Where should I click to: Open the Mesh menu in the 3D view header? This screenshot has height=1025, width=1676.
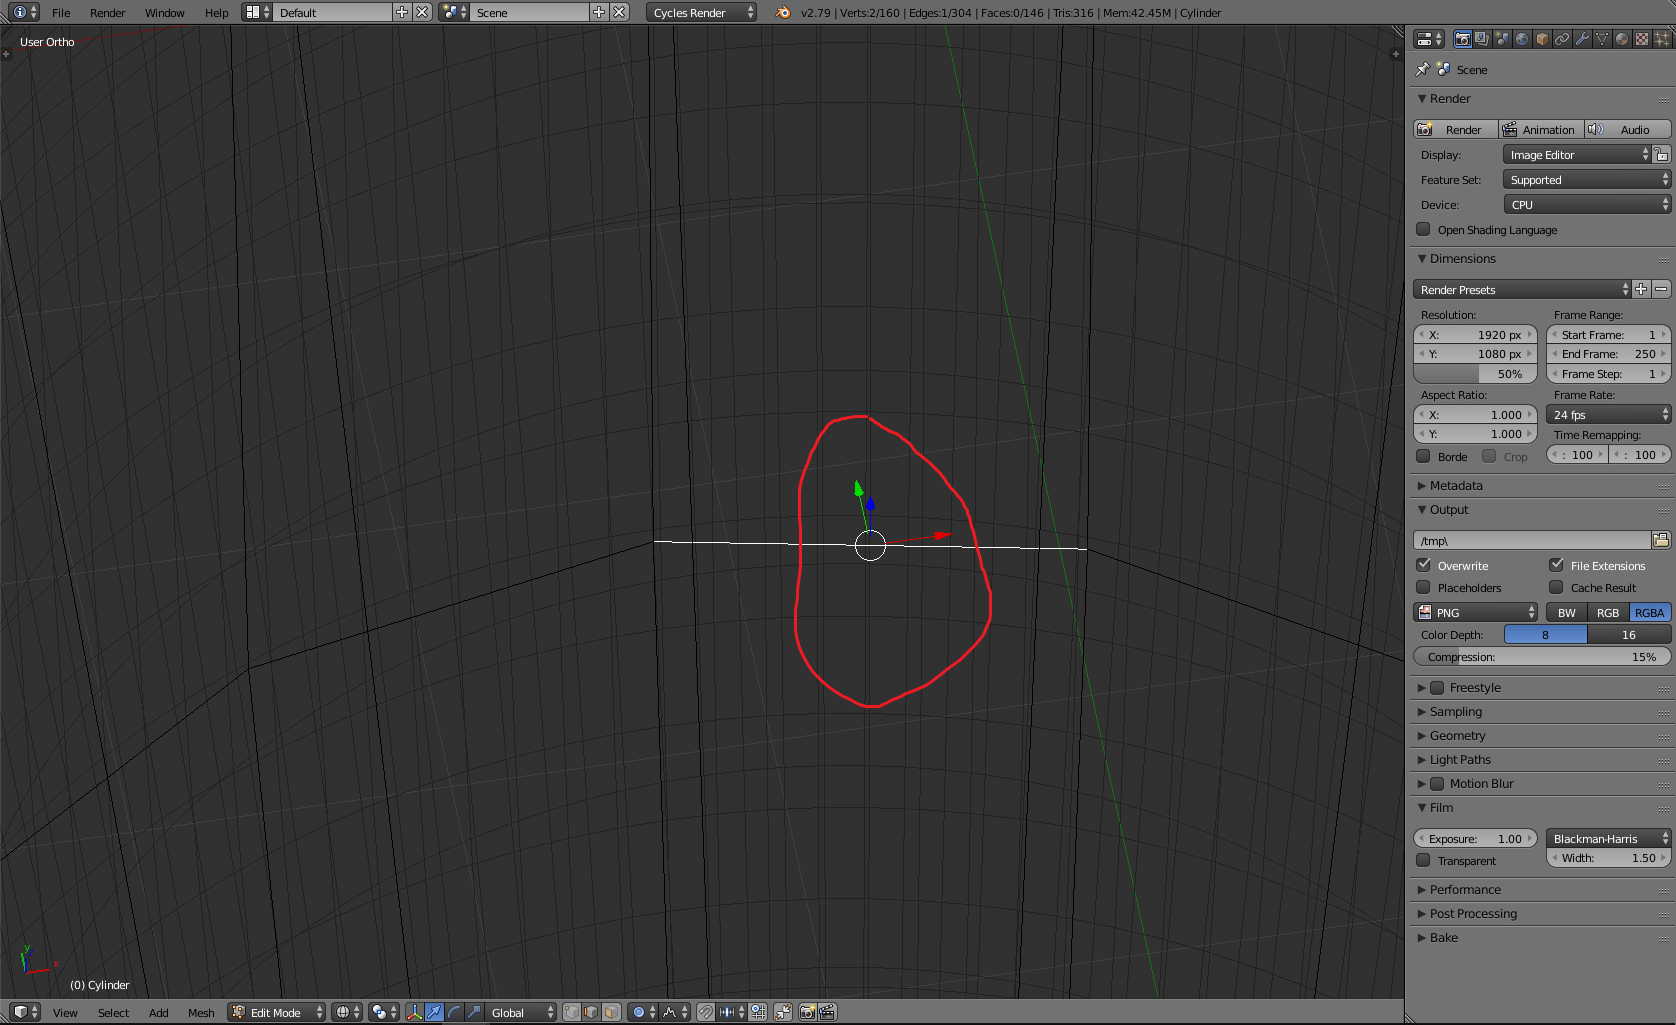pos(201,1012)
